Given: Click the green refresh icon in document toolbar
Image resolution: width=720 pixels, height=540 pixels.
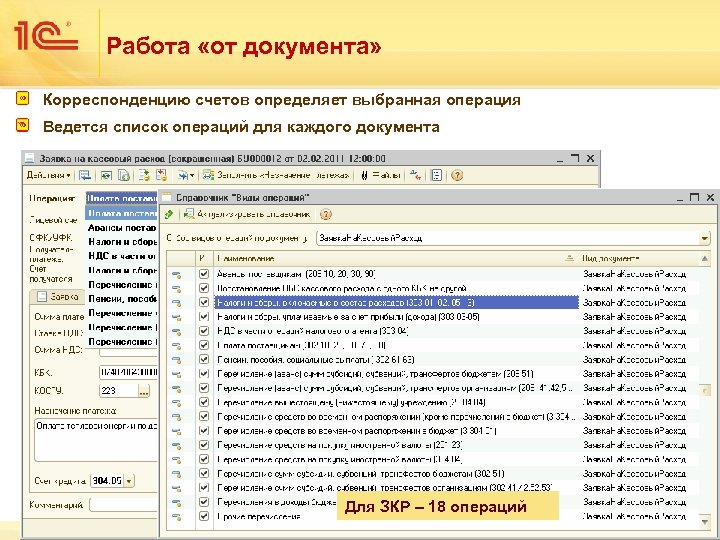Looking at the screenshot, I should (107, 175).
